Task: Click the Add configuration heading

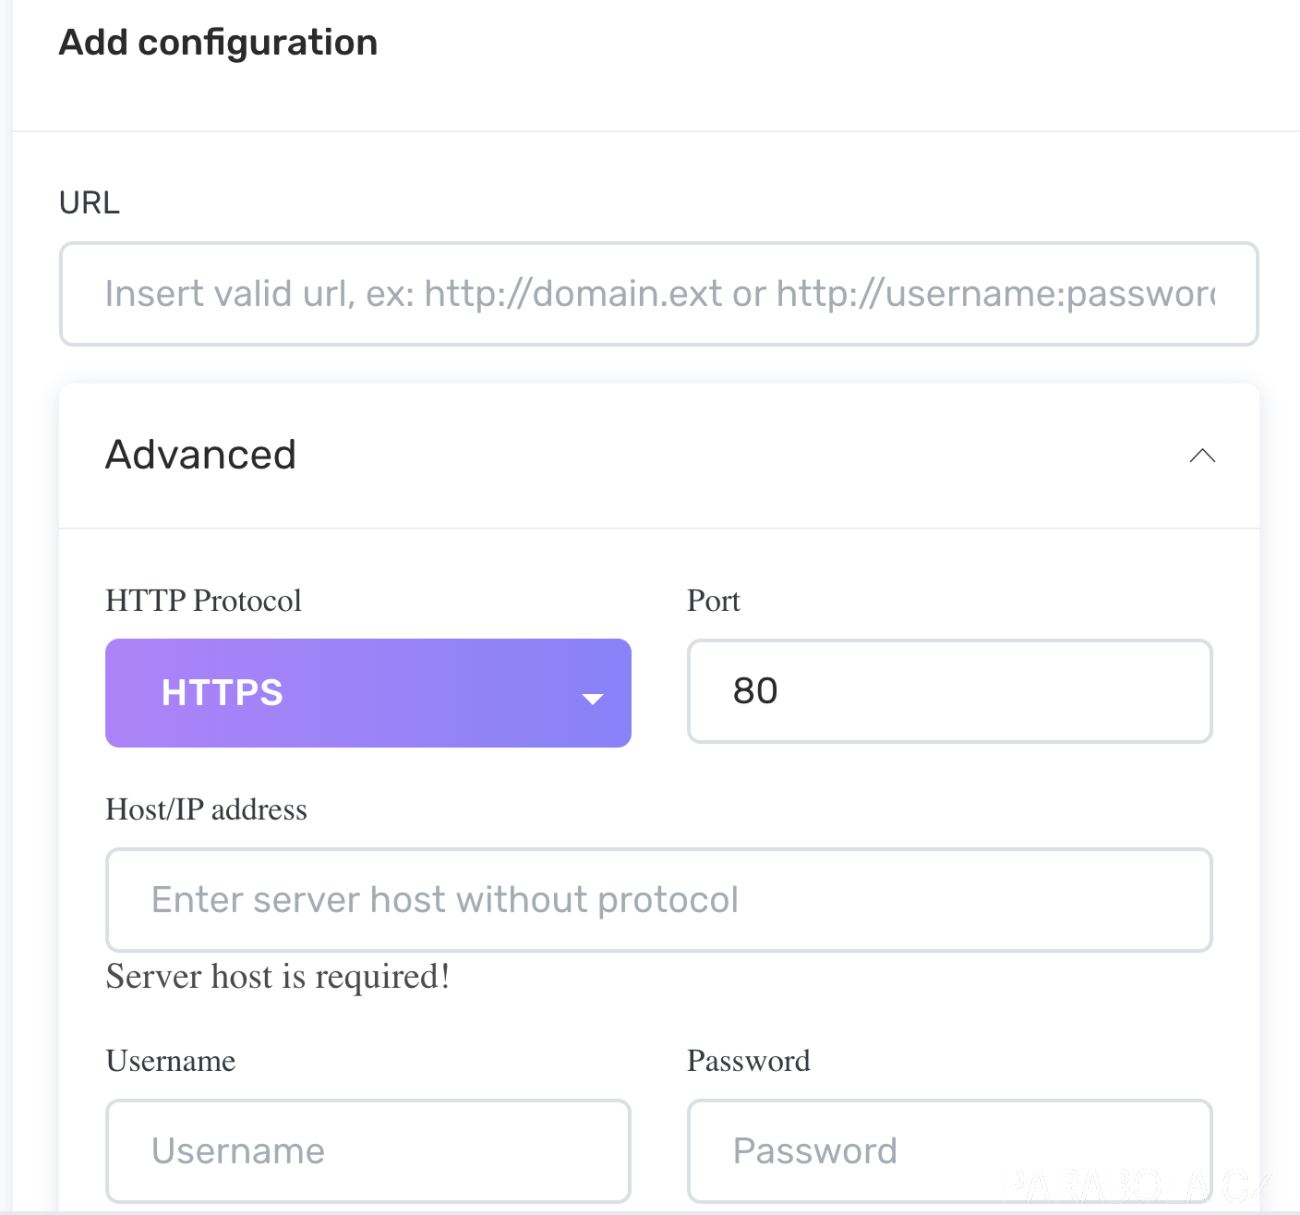Action: coord(219,43)
